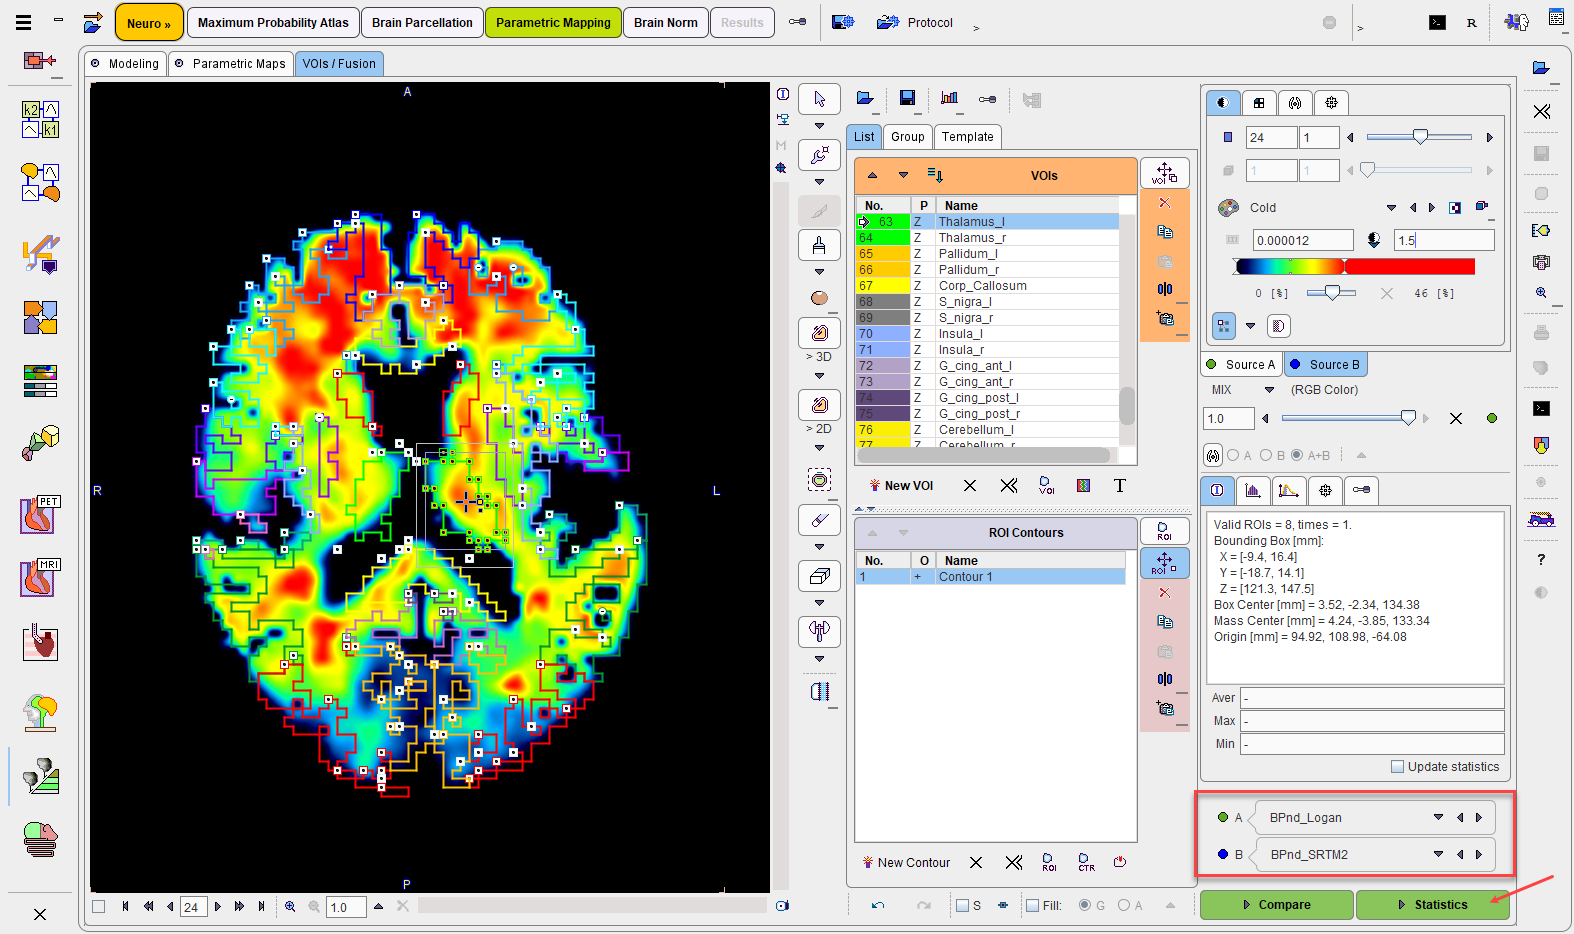Click the load VOIs folder icon
The width and height of the screenshot is (1574, 934).
click(865, 98)
